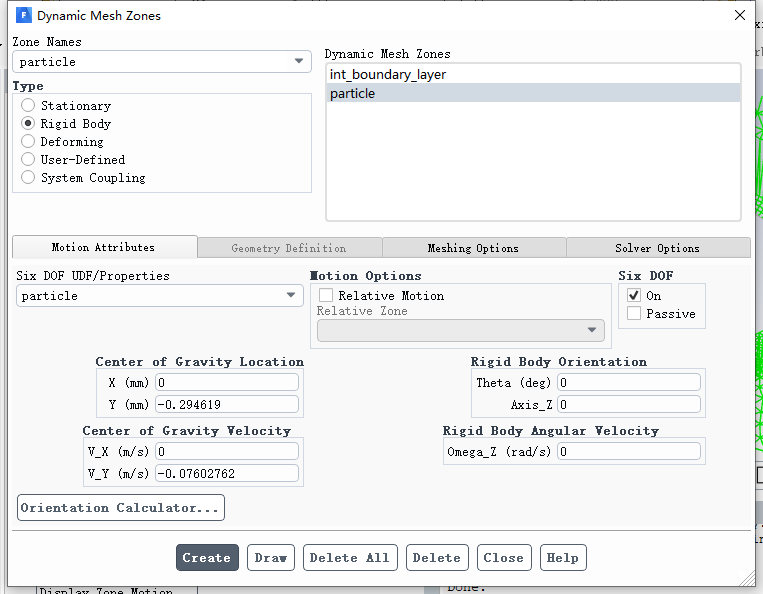
Task: Select the User-Defined type option
Action: [28, 160]
